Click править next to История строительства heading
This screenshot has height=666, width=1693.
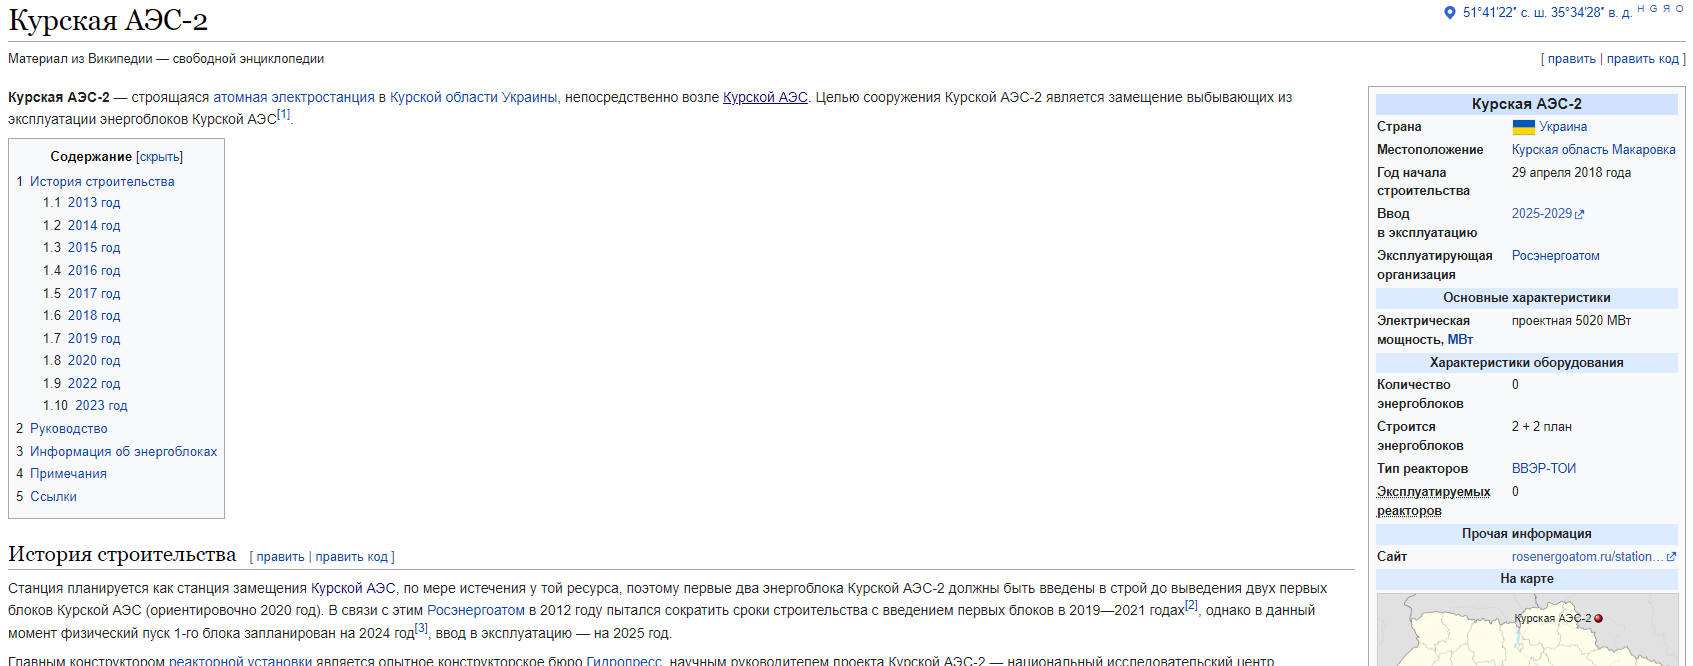(280, 557)
